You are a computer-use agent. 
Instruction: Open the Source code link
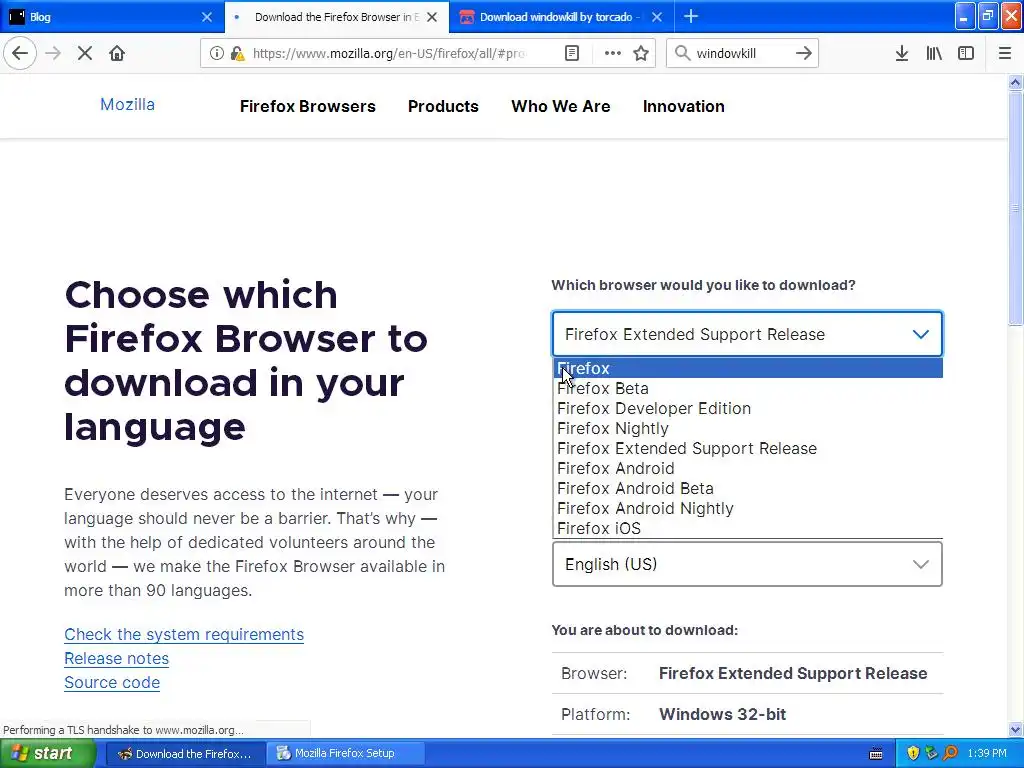point(112,682)
